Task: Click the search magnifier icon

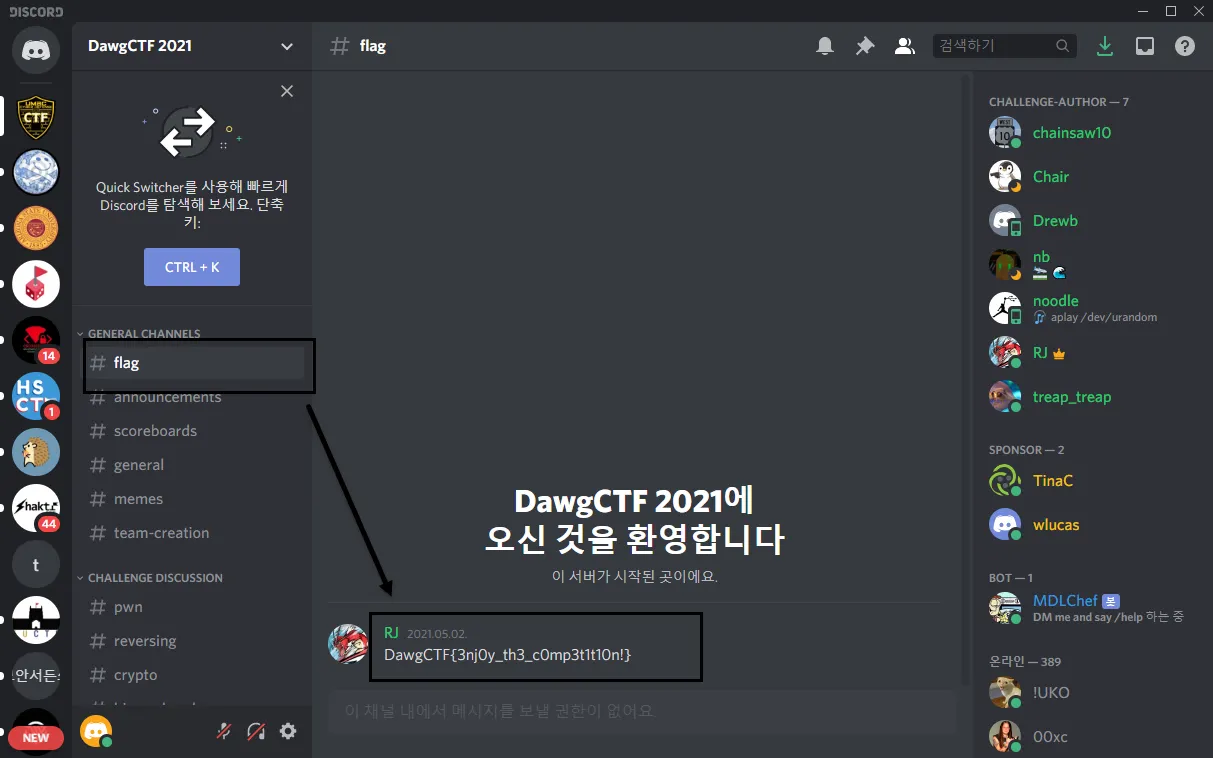Action: (x=1062, y=46)
